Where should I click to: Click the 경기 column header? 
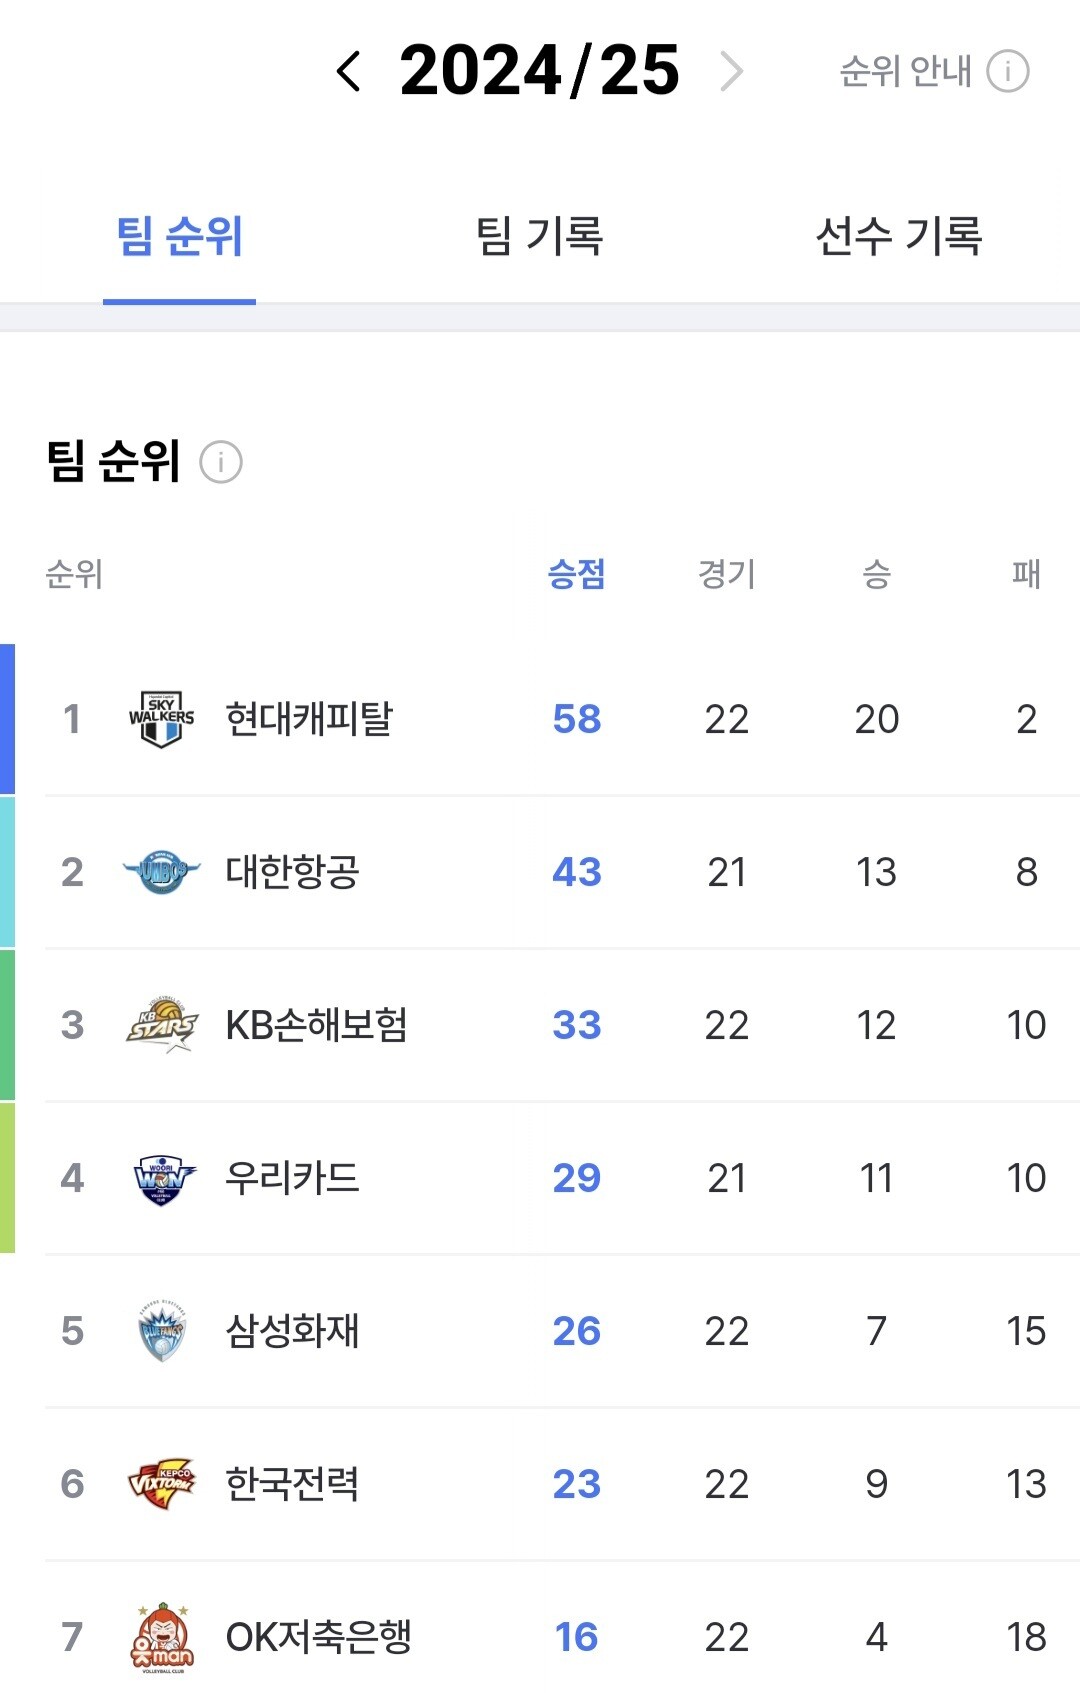[x=727, y=574]
